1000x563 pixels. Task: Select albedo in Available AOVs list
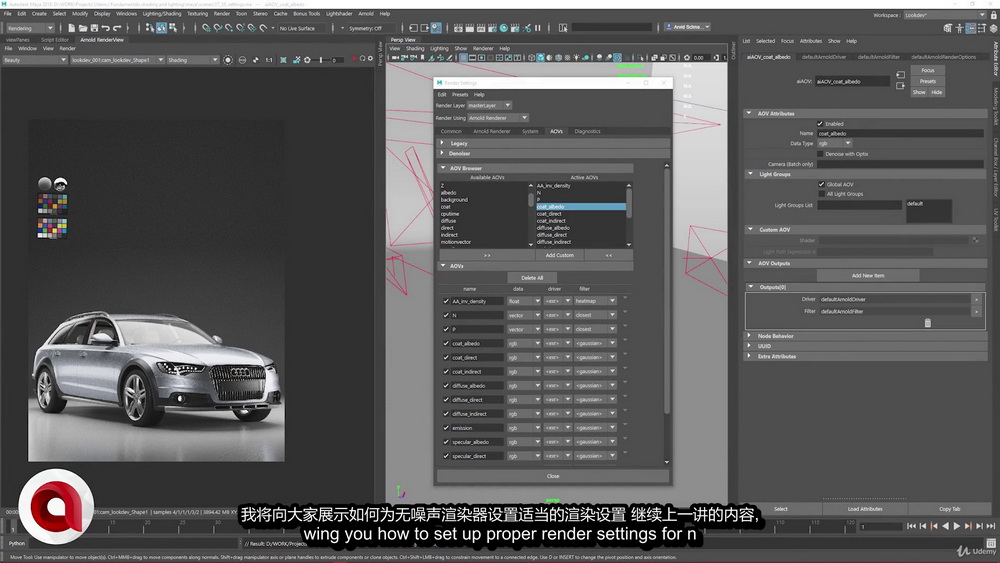click(x=448, y=193)
